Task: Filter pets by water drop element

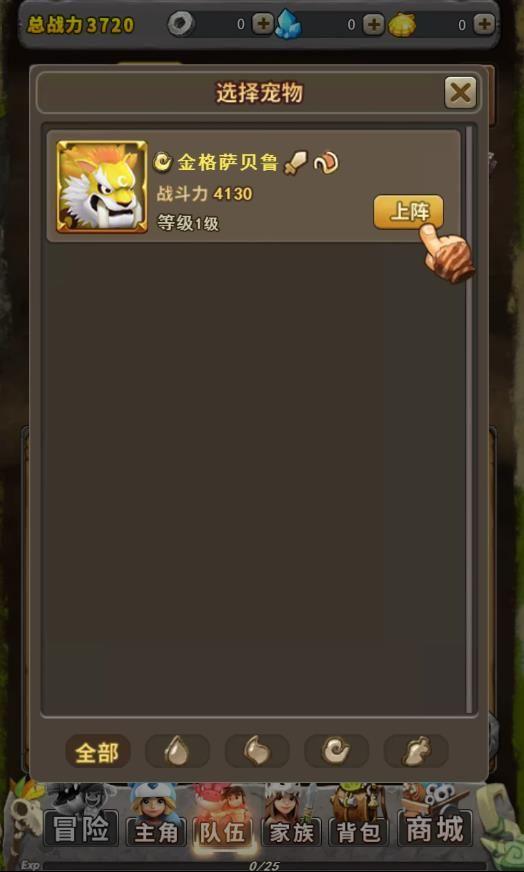Action: tap(177, 752)
